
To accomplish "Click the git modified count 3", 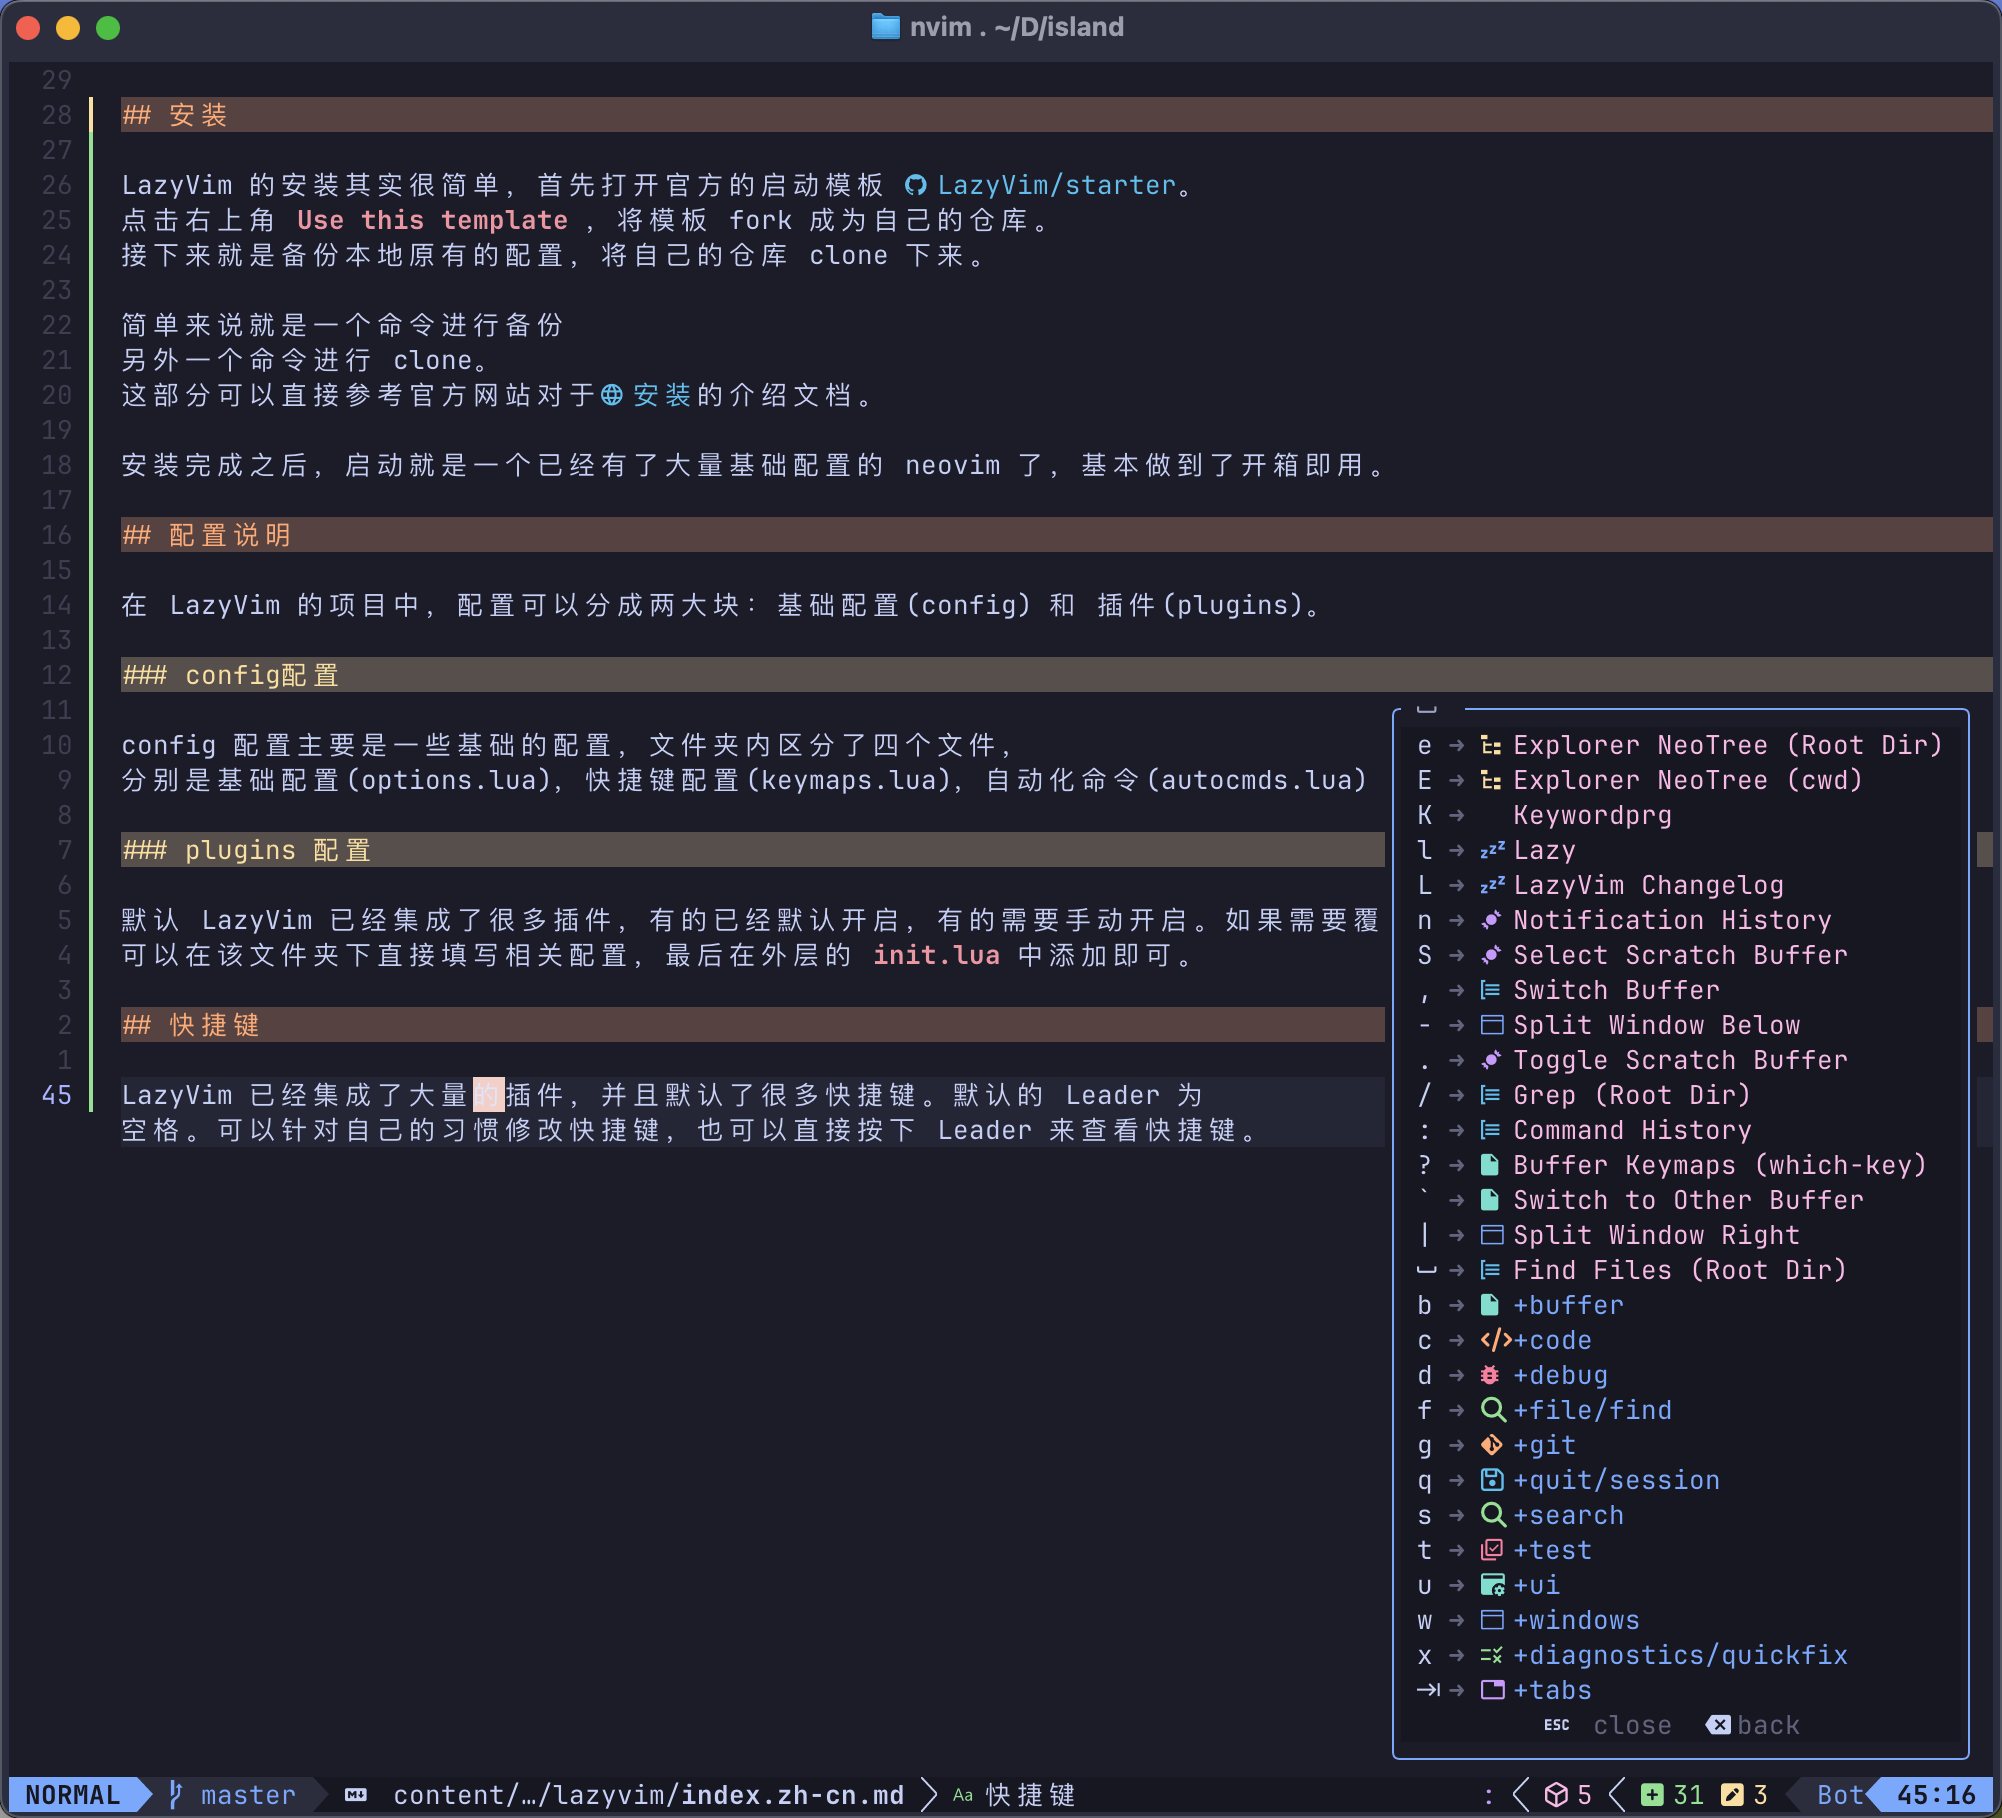I will [x=1745, y=1795].
